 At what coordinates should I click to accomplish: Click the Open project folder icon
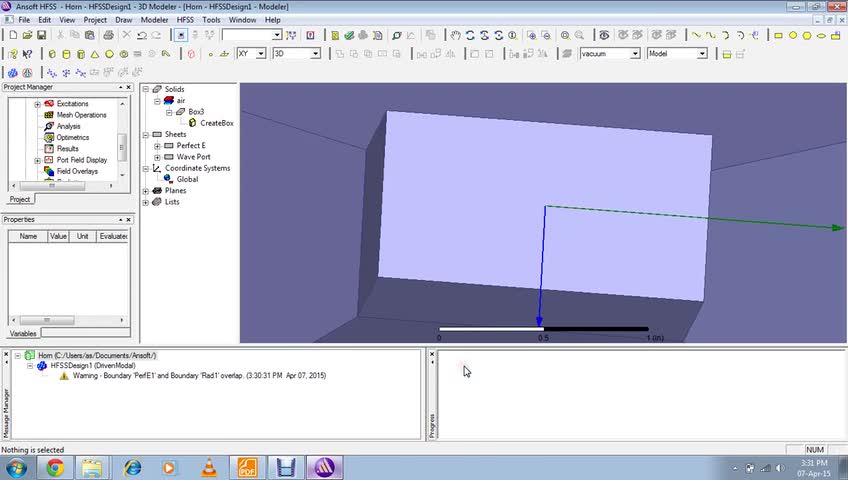tap(27, 35)
